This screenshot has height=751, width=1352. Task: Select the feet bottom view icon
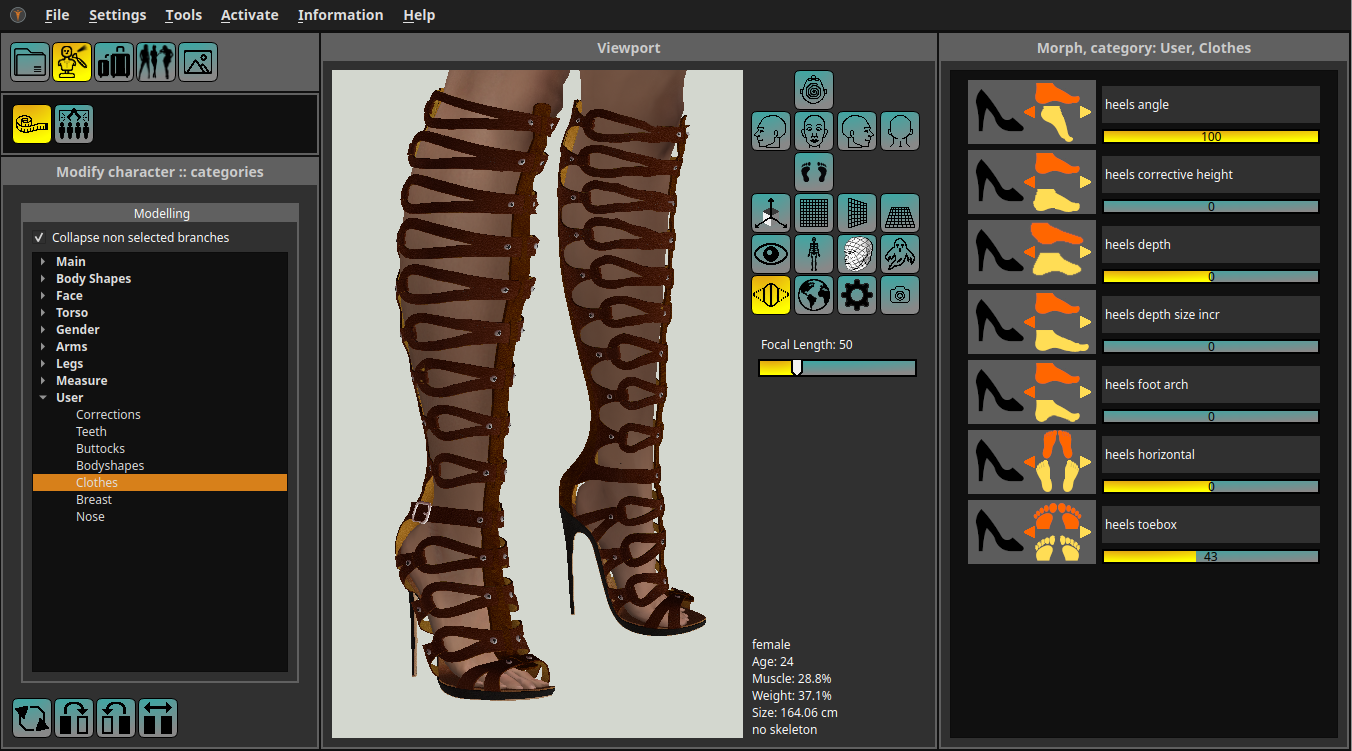[814, 172]
